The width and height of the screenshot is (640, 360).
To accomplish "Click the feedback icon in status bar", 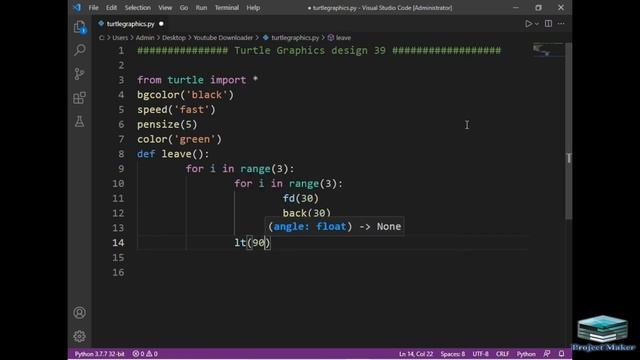I will 547,353.
